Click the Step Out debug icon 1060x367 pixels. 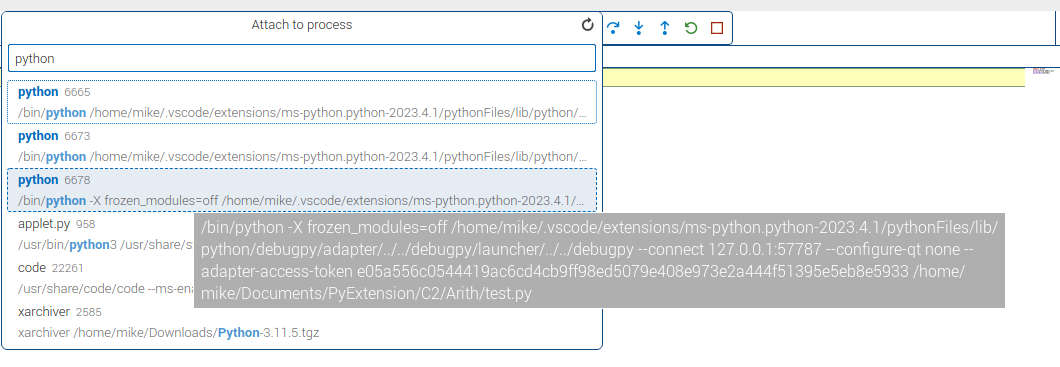tap(665, 28)
